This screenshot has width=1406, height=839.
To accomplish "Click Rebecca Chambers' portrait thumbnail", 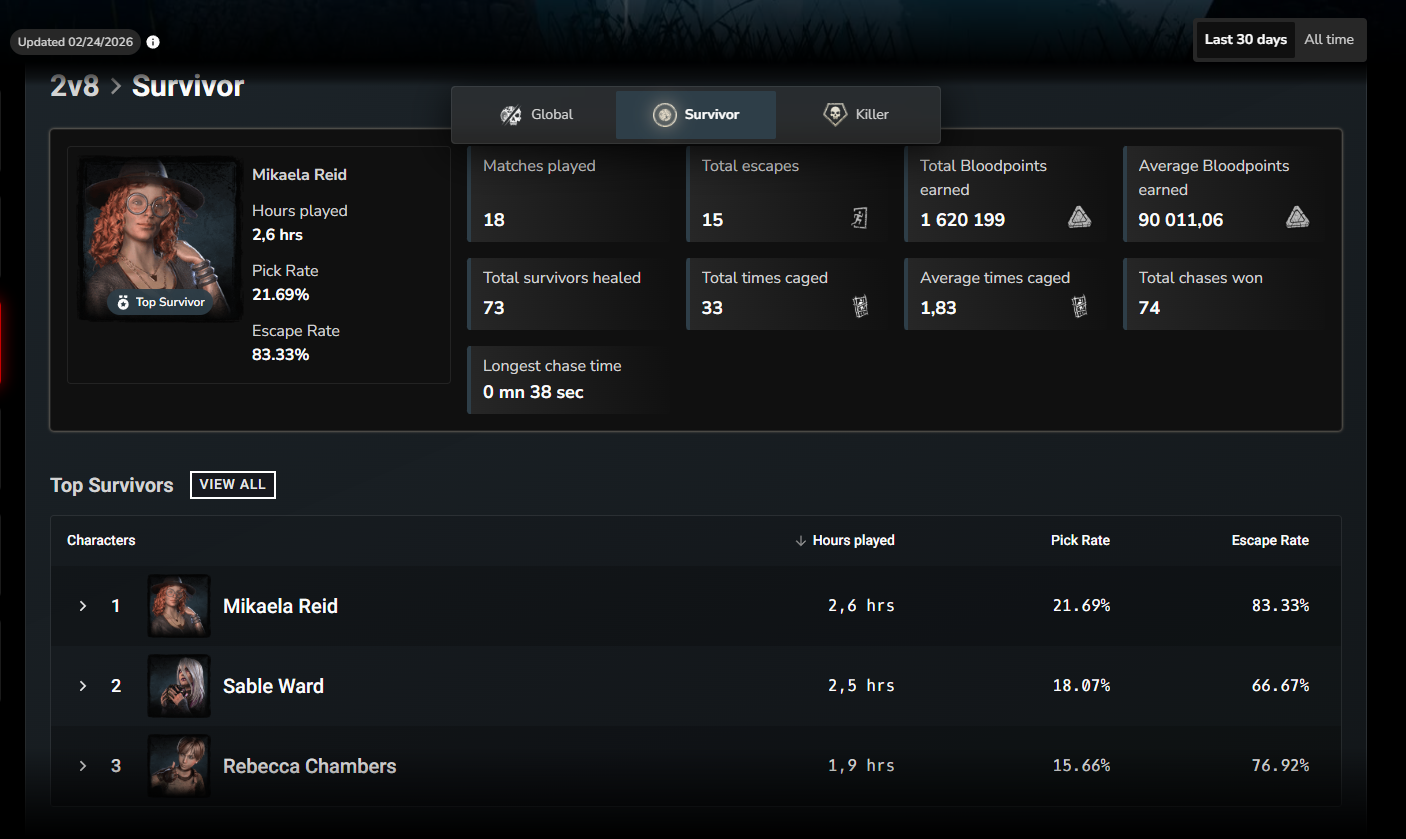I will [x=179, y=766].
